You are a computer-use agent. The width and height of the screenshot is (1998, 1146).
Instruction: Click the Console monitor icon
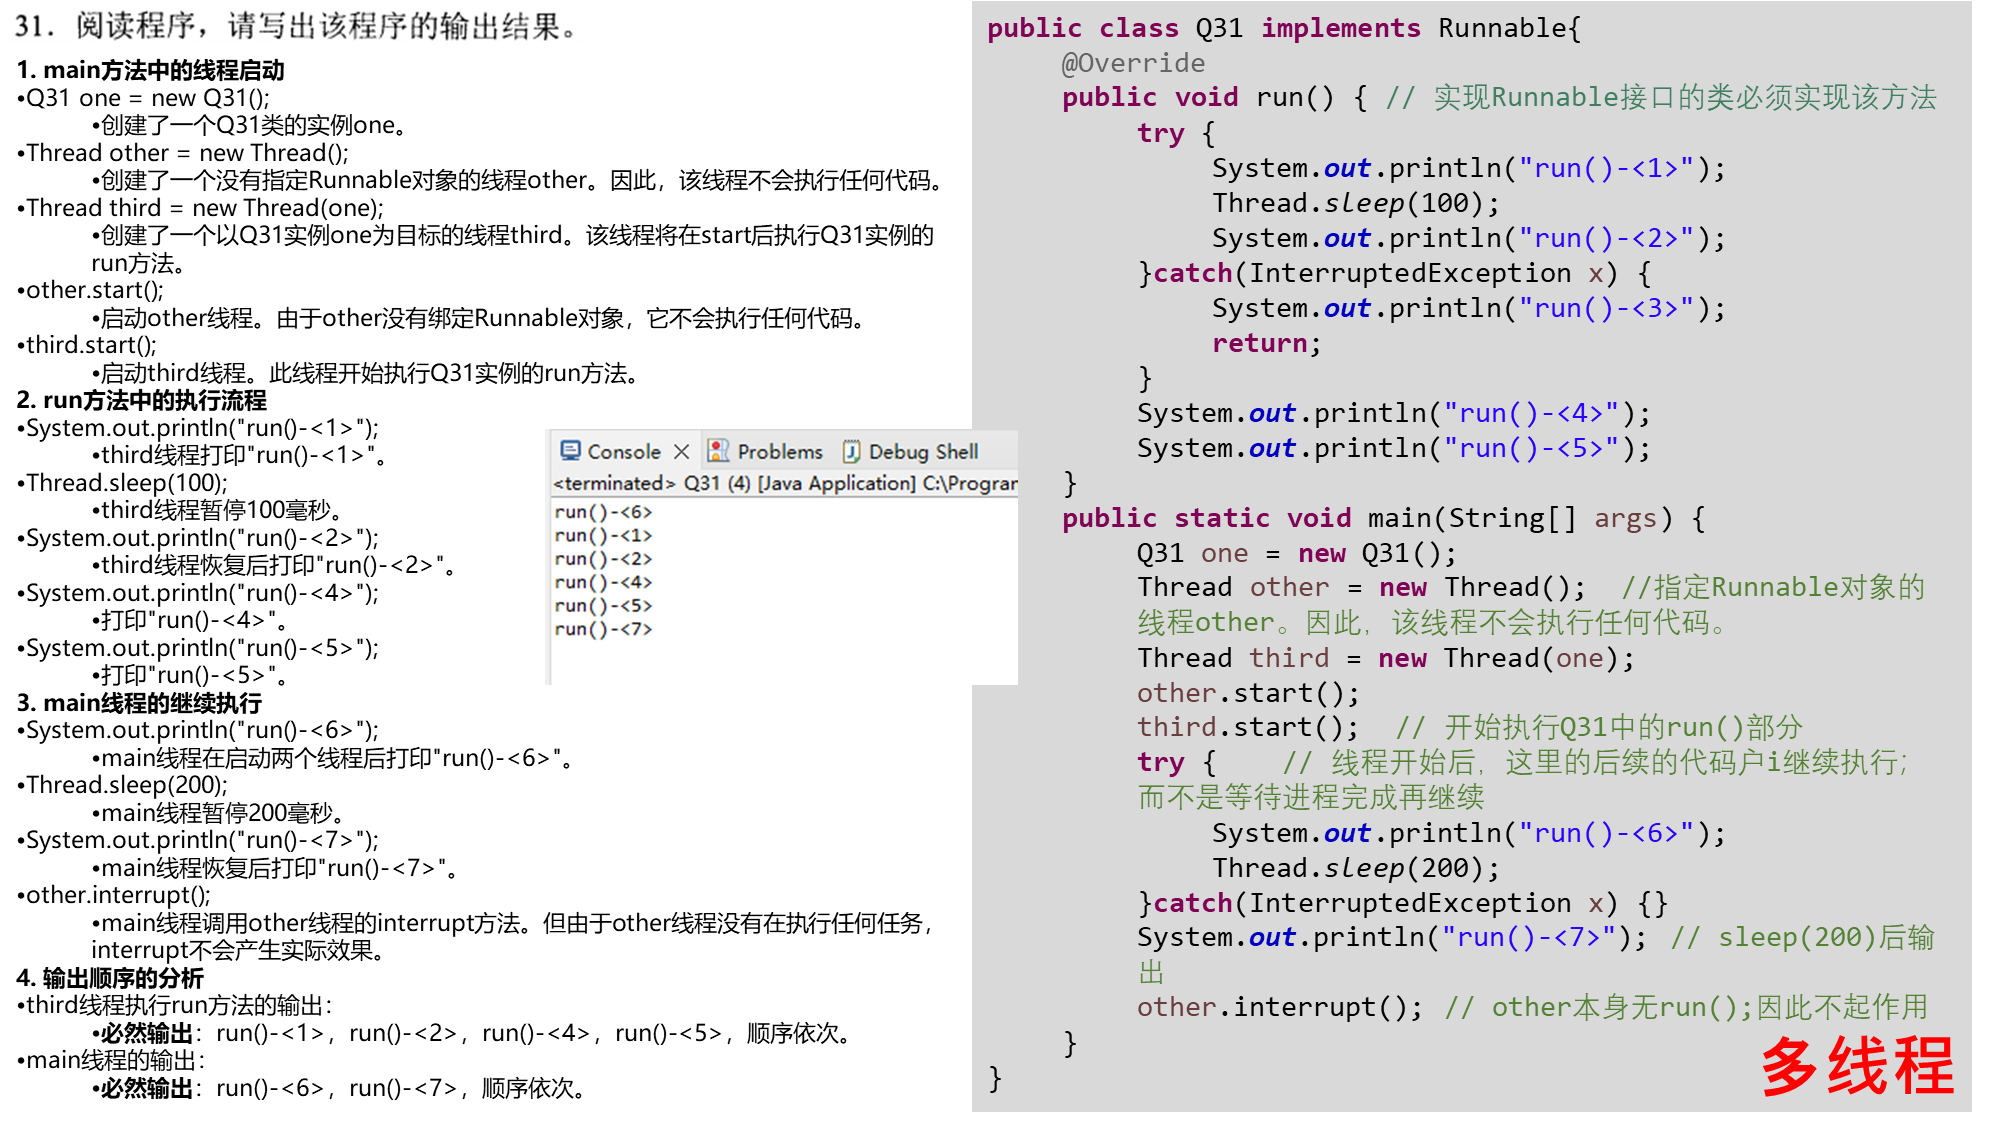click(x=570, y=451)
